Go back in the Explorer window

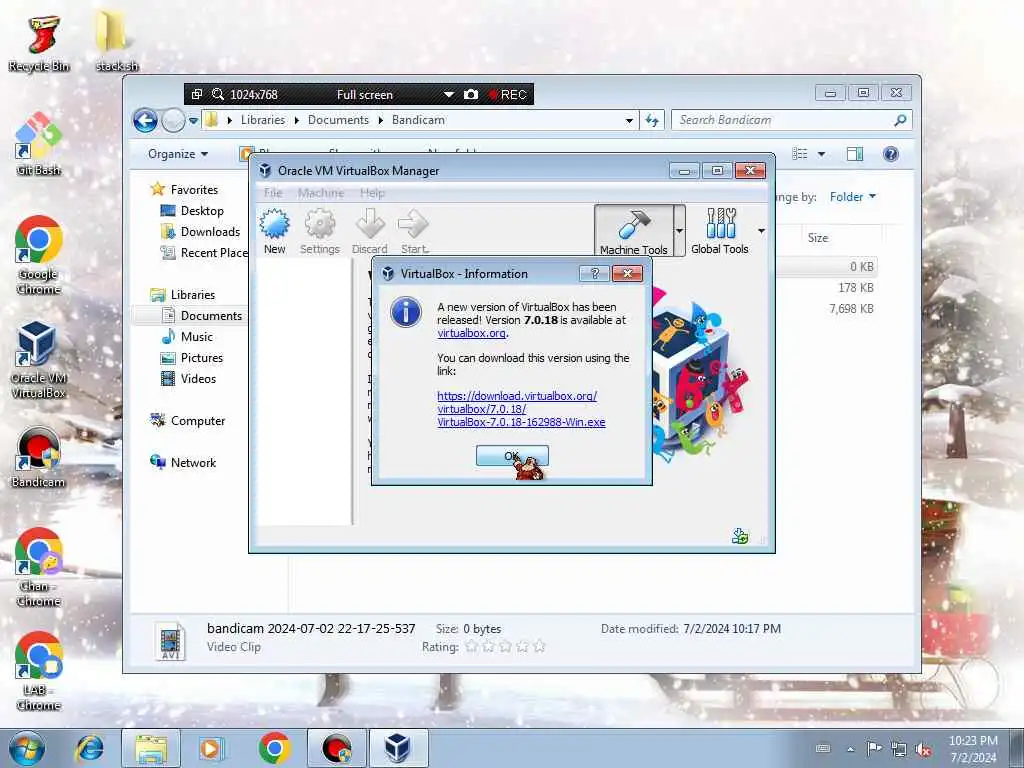tap(145, 120)
